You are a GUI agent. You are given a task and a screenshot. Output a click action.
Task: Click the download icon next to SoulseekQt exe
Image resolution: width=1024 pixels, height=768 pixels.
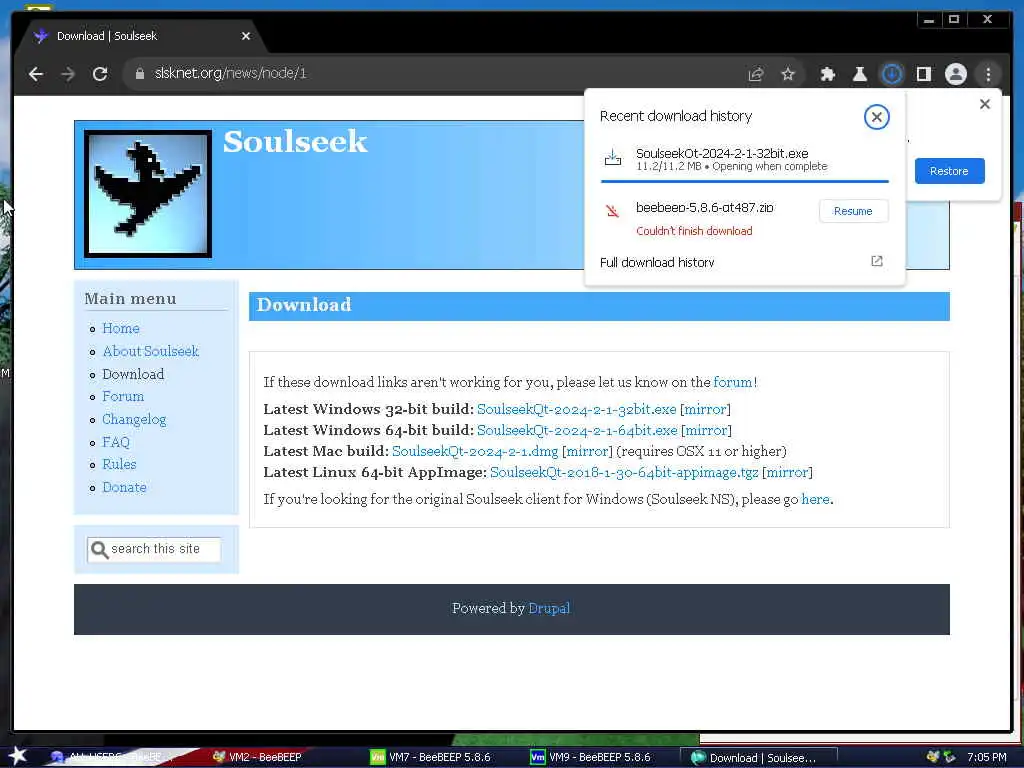pos(613,157)
